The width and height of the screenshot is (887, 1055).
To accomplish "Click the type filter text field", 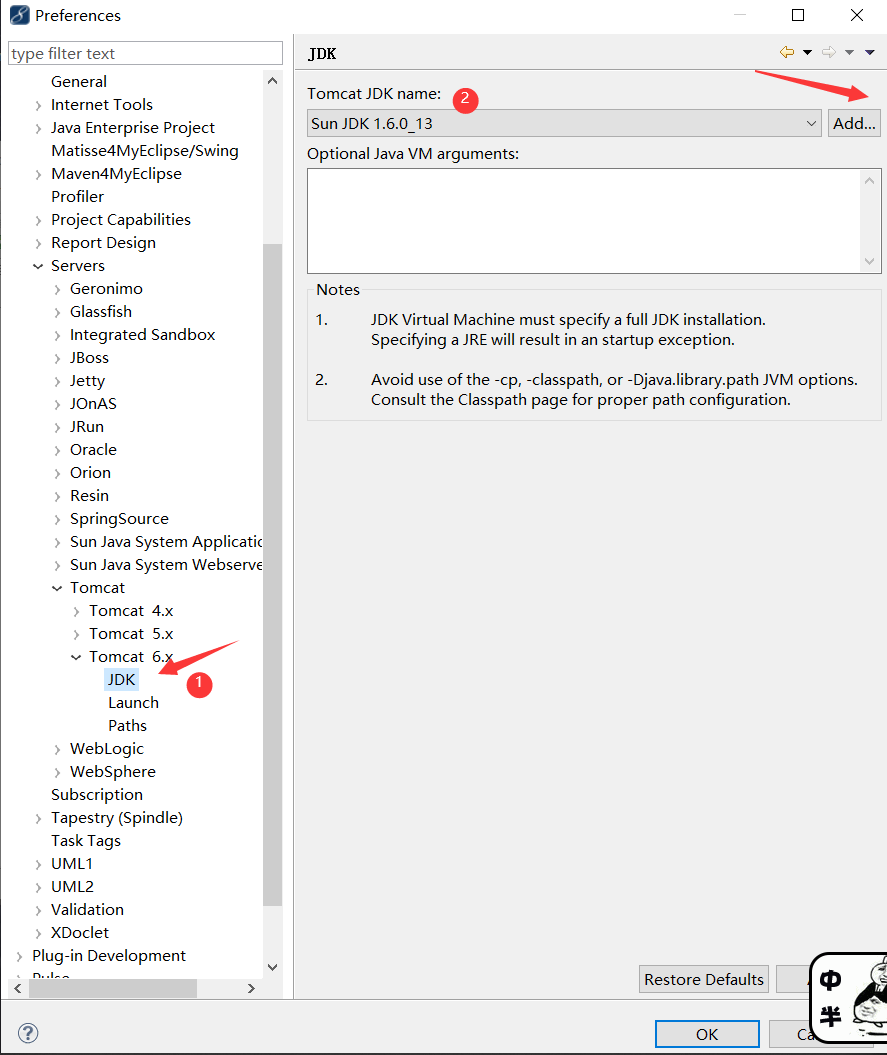I will pyautogui.click(x=145, y=53).
